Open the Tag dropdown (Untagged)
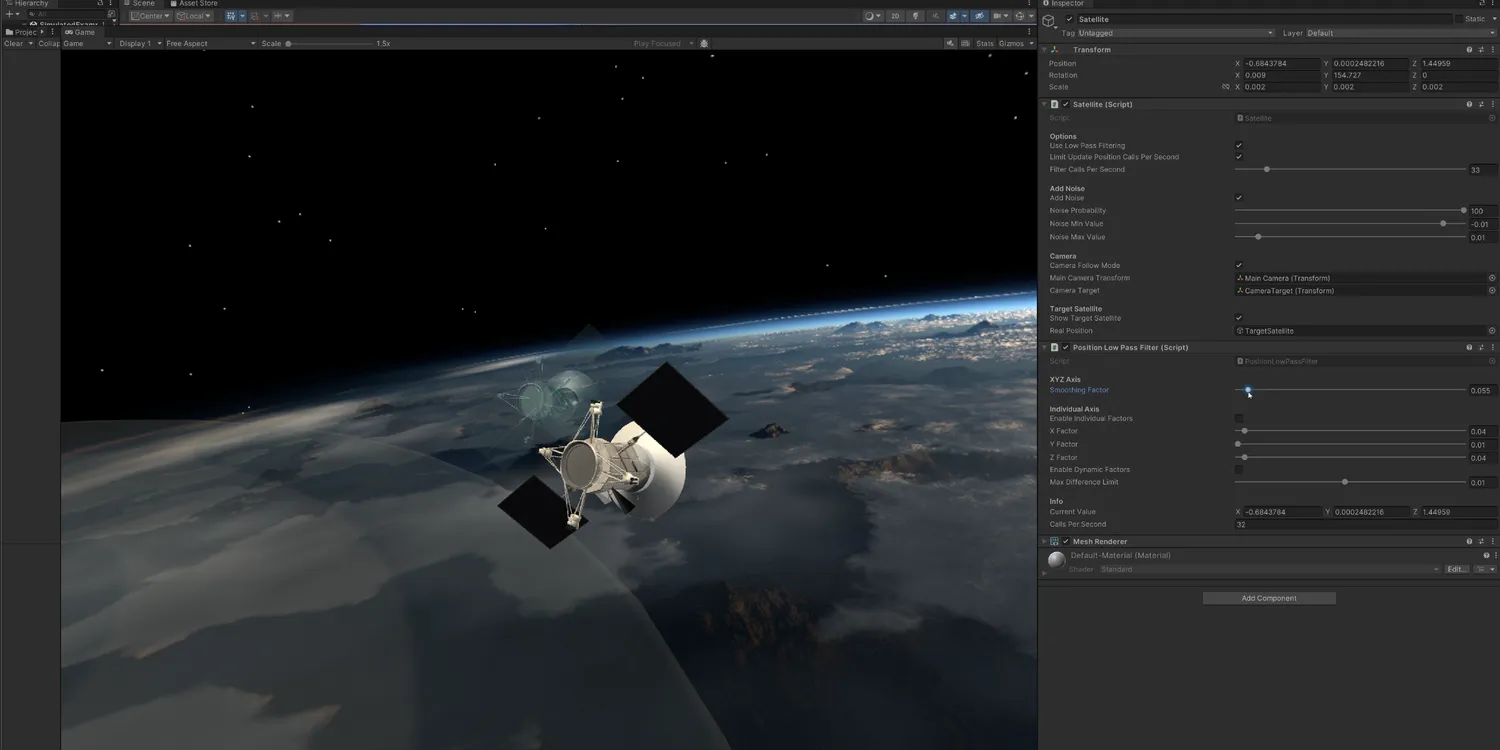Image resolution: width=1500 pixels, height=750 pixels. click(x=1175, y=33)
